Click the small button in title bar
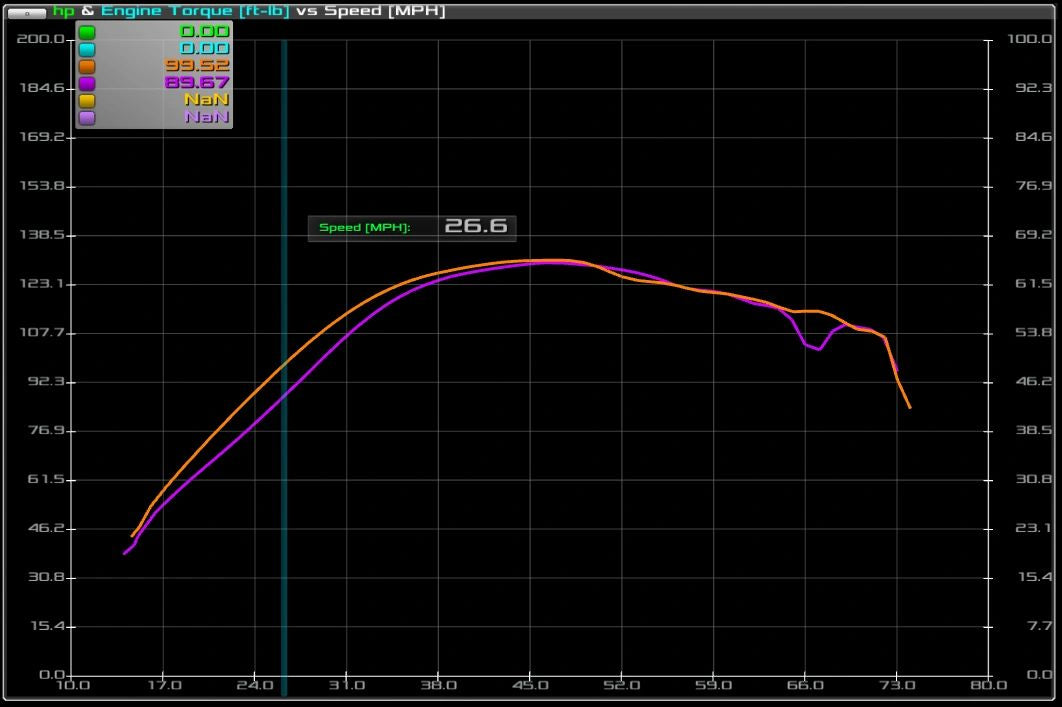 [27, 12]
